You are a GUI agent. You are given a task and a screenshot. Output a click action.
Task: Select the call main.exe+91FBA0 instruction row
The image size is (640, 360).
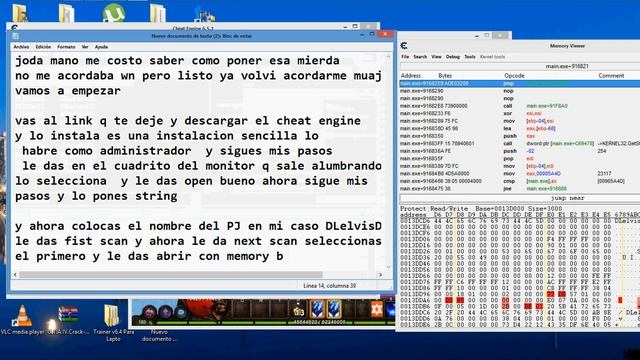point(520,106)
